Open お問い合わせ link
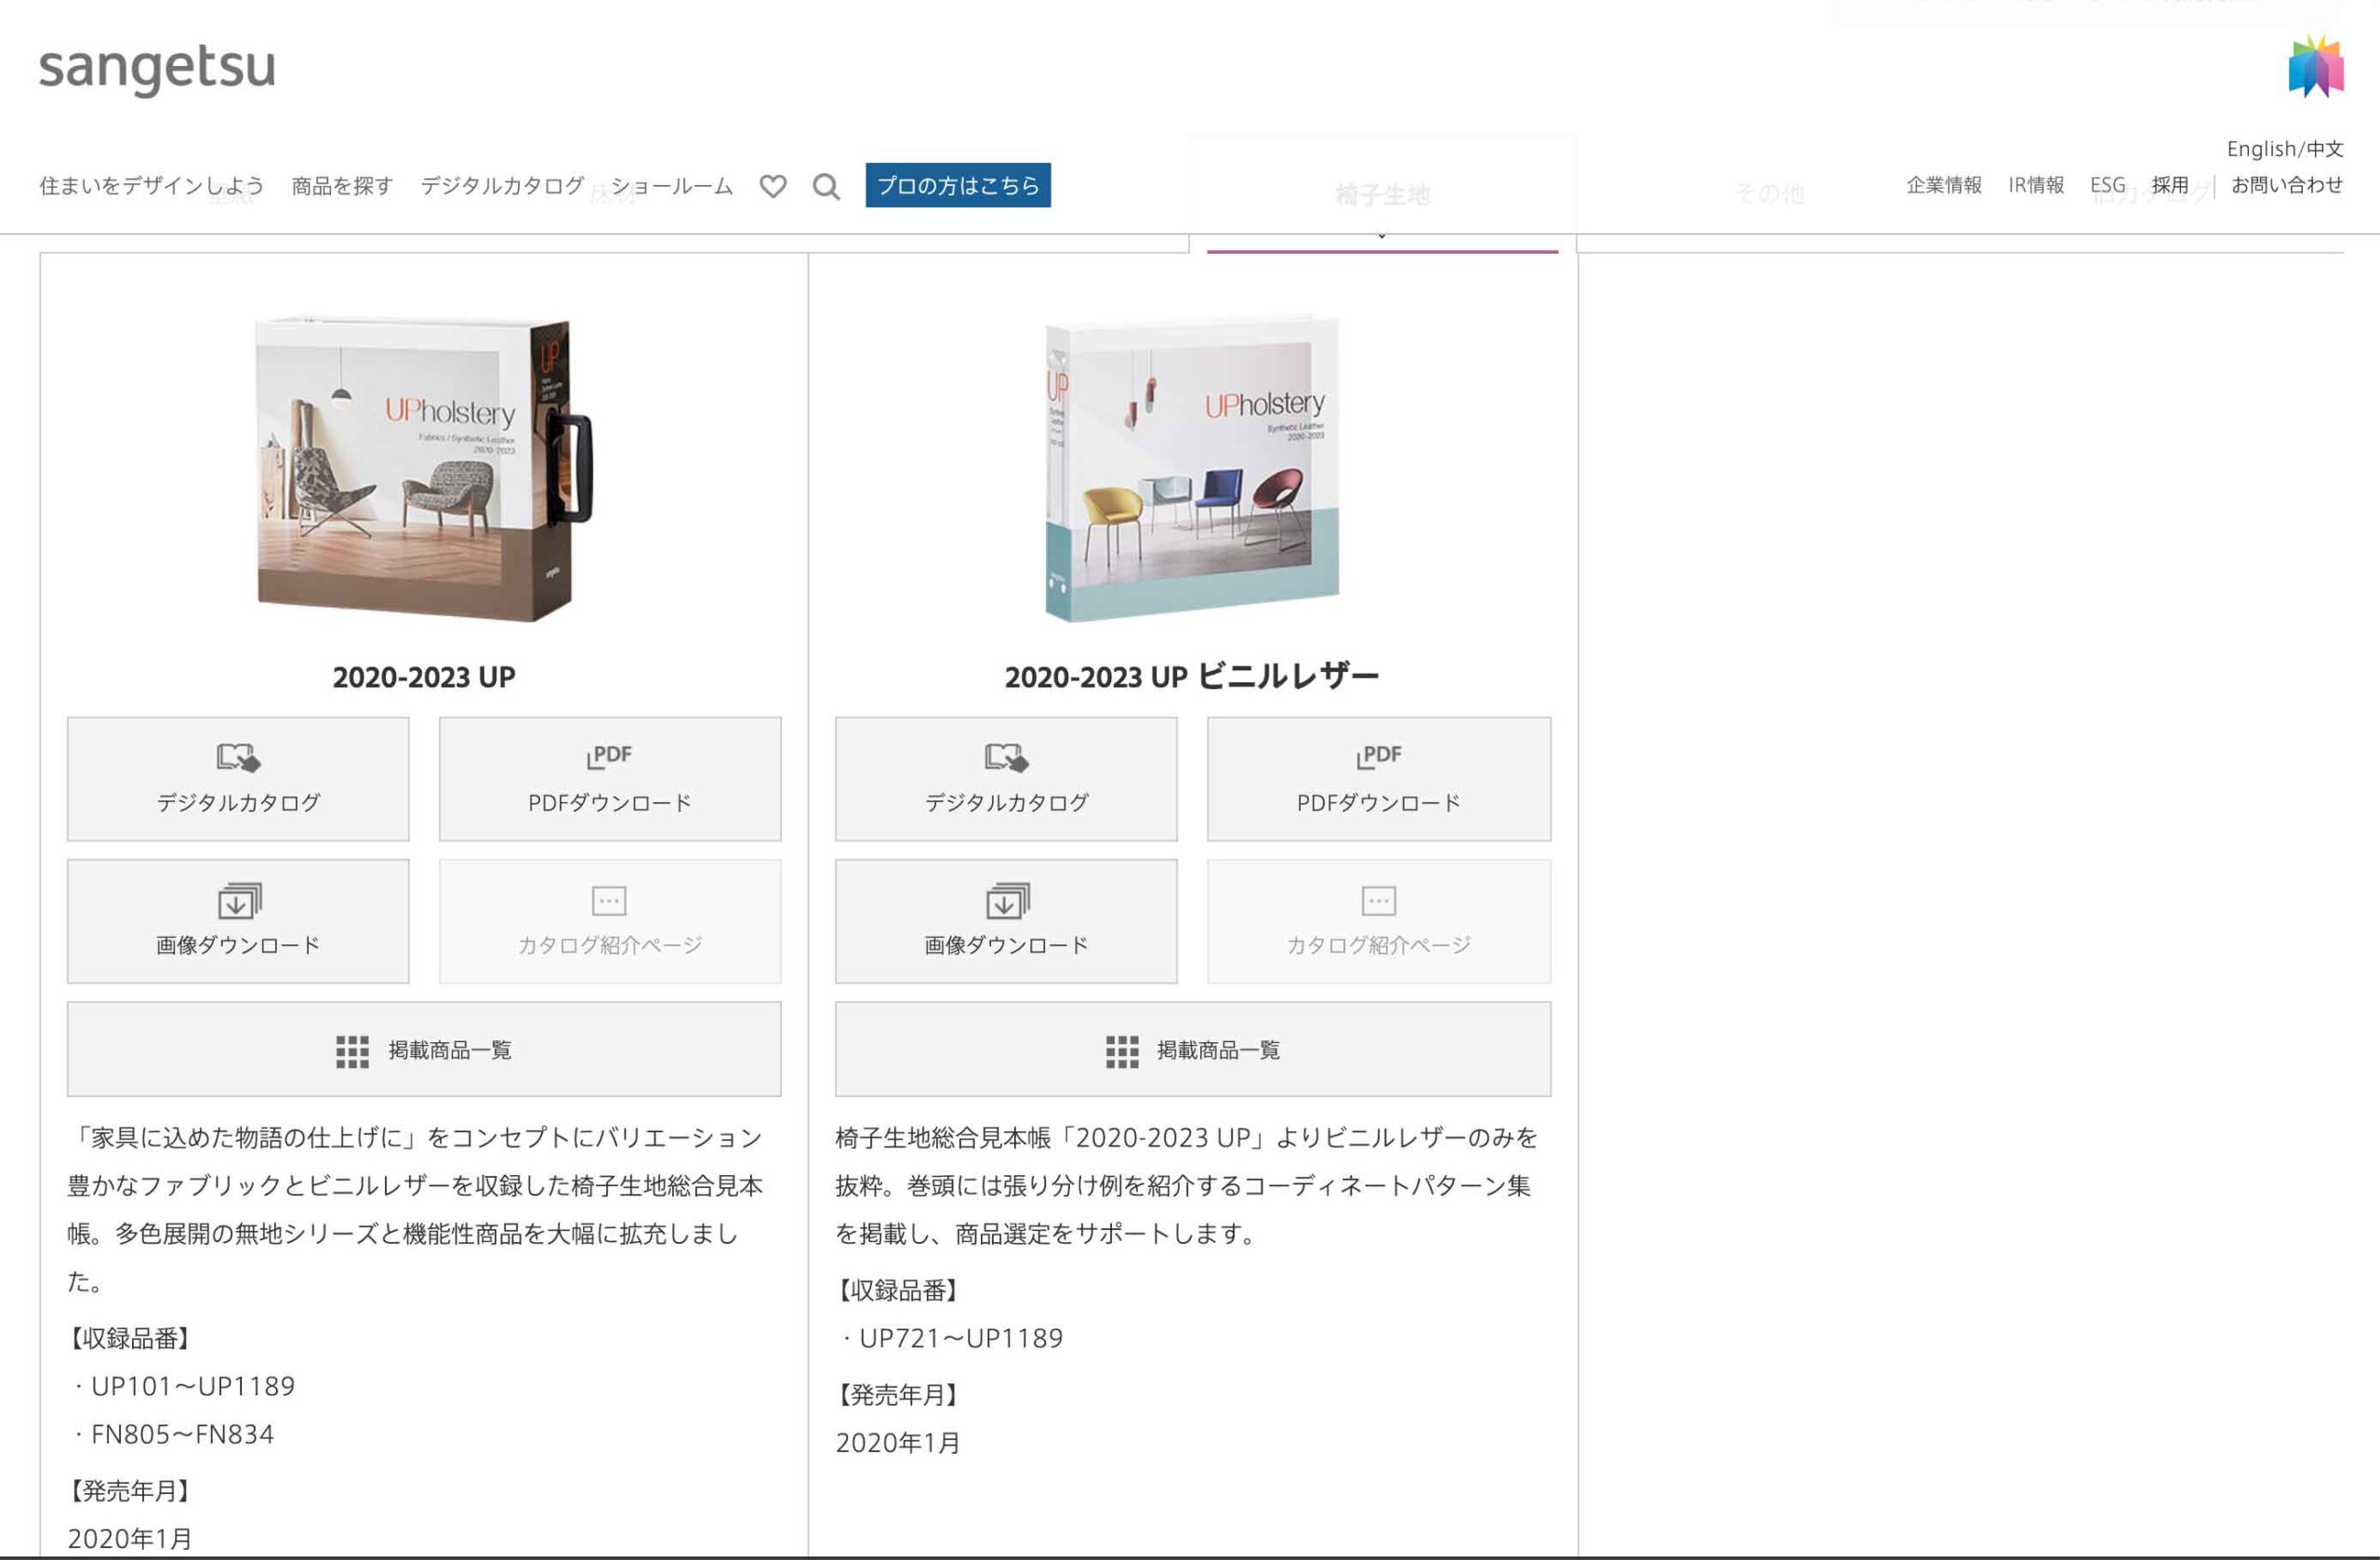This screenshot has width=2380, height=1560. [x=2287, y=185]
